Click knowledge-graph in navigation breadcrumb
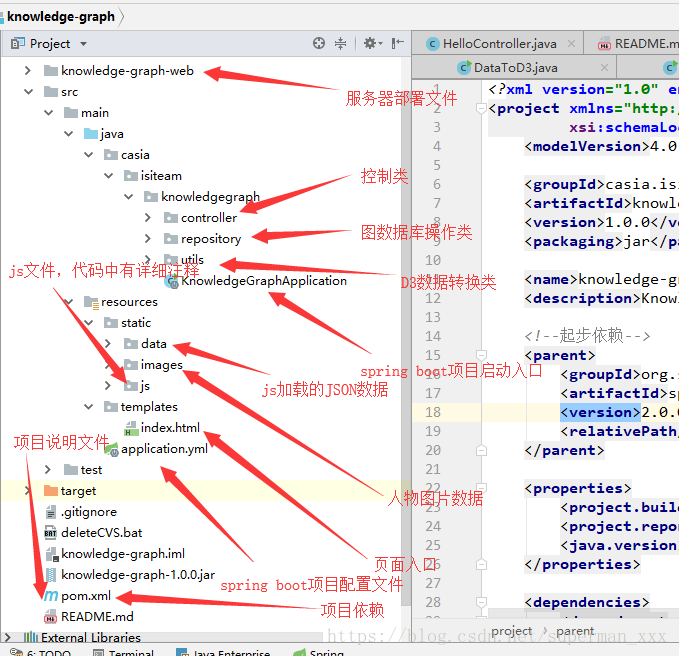Image resolution: width=679 pixels, height=656 pixels. (x=61, y=16)
